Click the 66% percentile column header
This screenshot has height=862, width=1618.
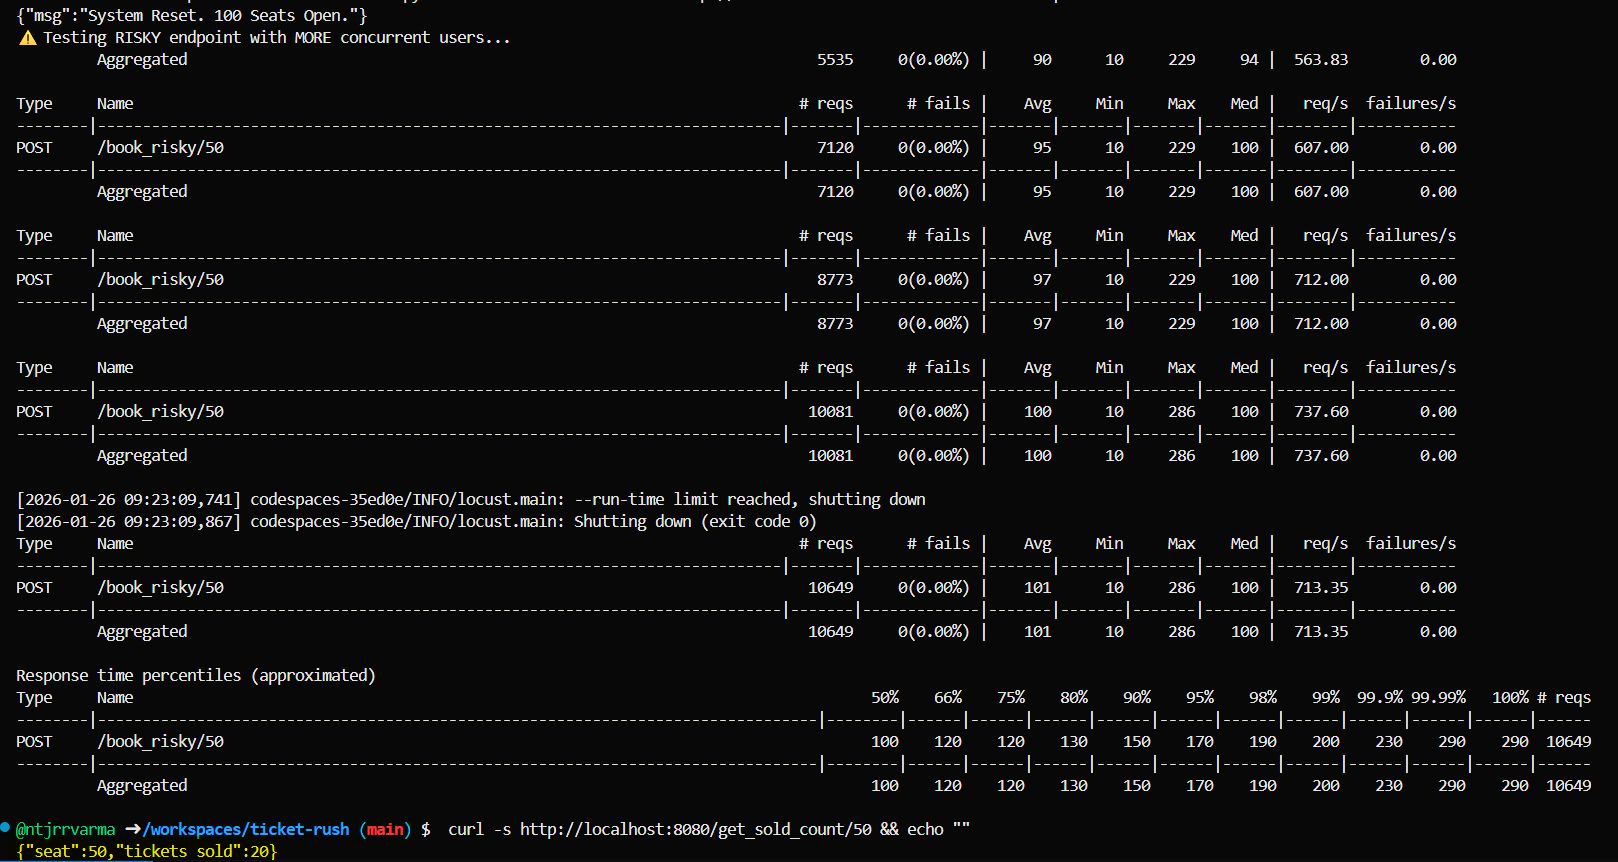[x=947, y=697]
